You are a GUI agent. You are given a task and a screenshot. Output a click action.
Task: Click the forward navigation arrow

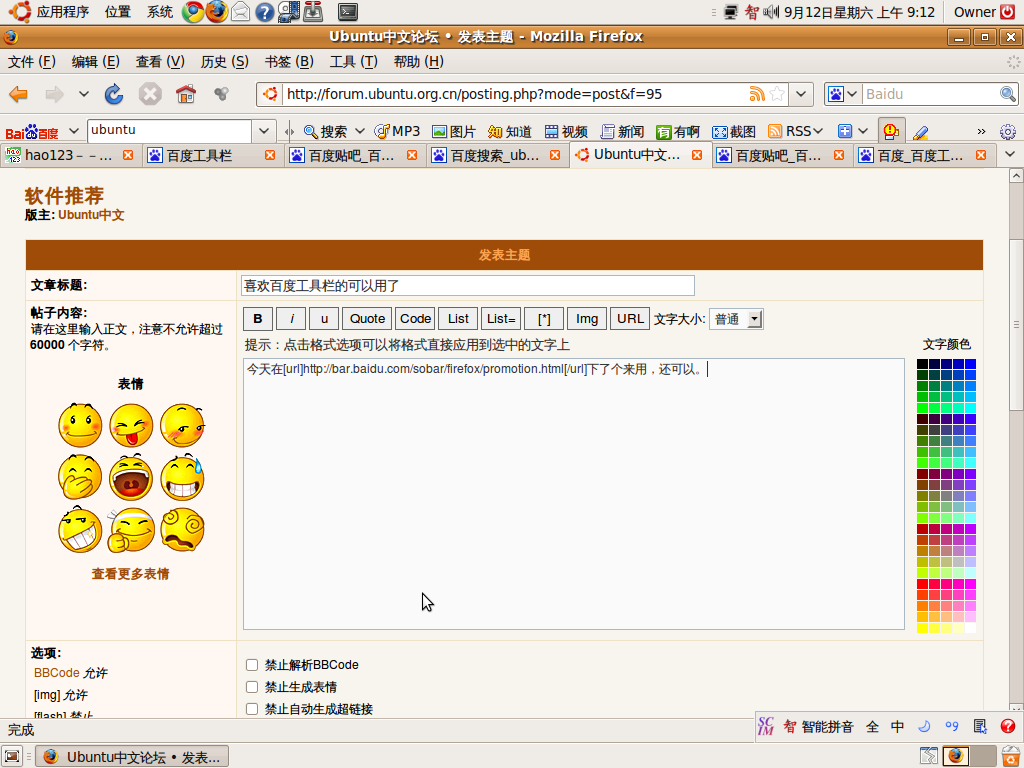coord(54,94)
